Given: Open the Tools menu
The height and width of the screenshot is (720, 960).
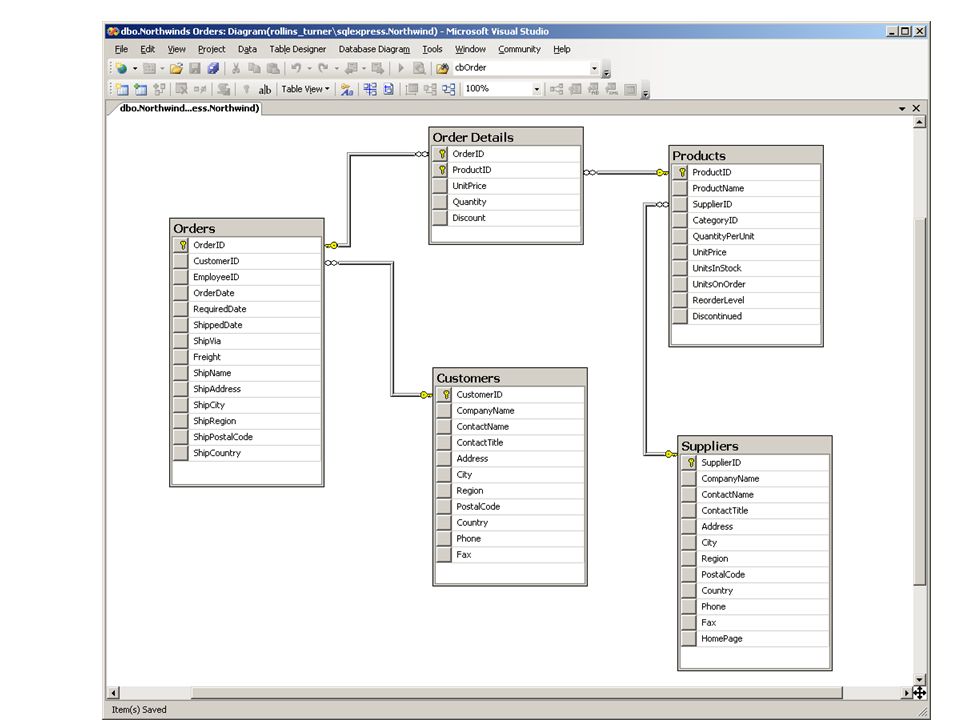Looking at the screenshot, I should tap(432, 49).
